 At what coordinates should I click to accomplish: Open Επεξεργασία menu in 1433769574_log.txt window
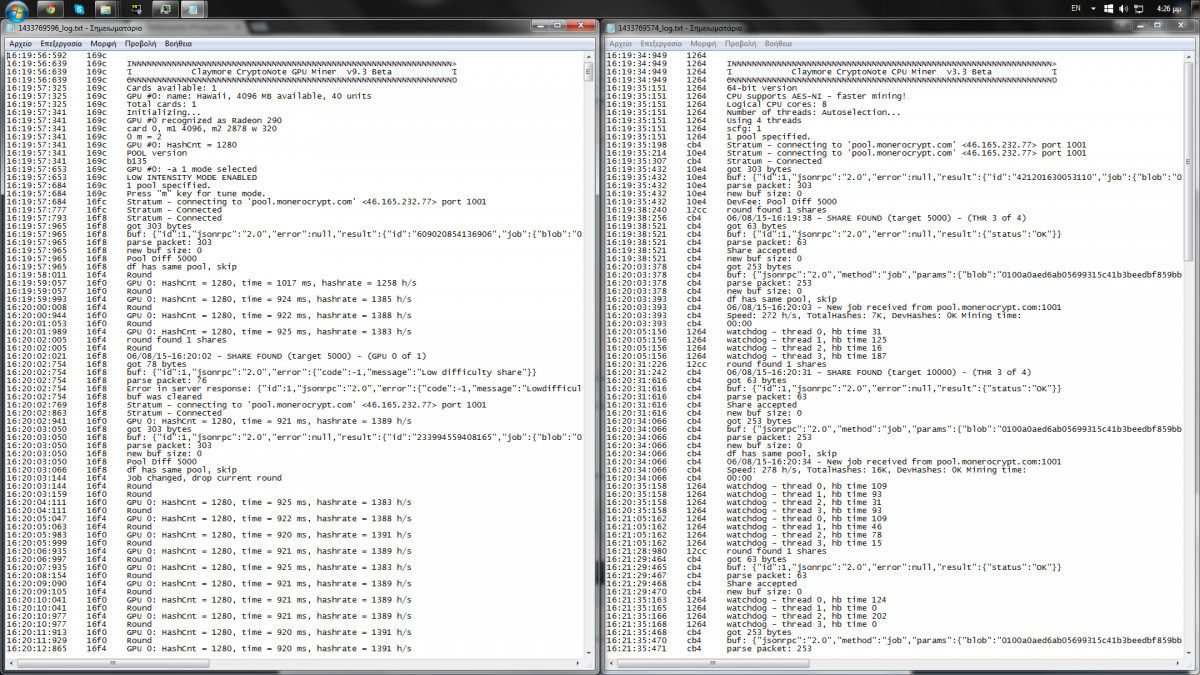[x=661, y=44]
